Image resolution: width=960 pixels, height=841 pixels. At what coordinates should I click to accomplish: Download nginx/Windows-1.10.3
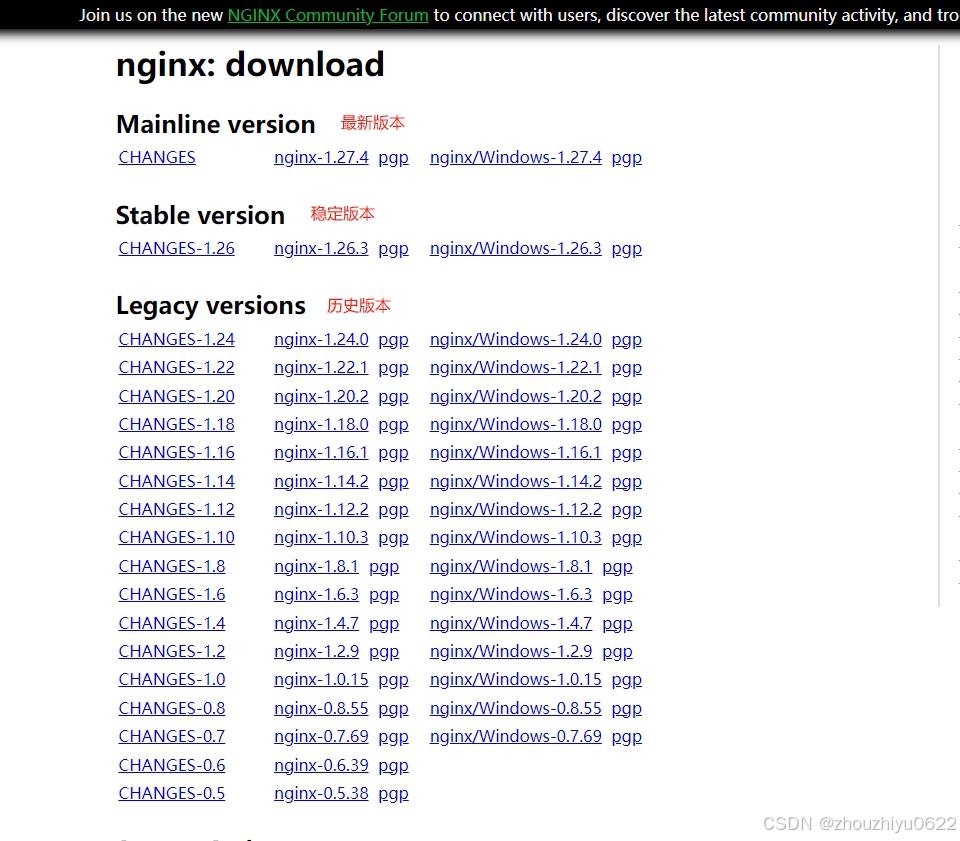[516, 537]
